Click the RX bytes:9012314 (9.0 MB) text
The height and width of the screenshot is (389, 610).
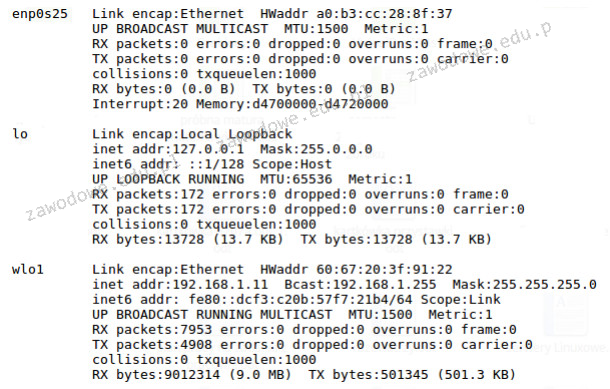192,375
